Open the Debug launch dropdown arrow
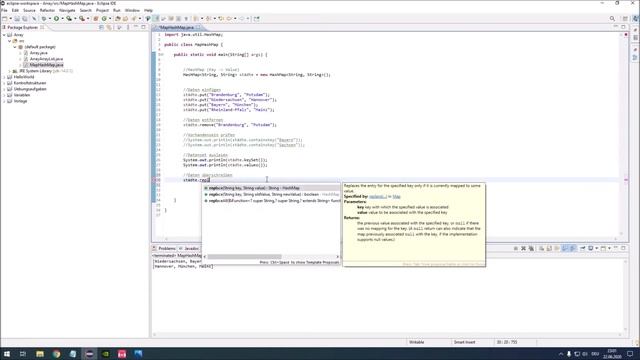The height and width of the screenshot is (360, 640). coord(50,18)
